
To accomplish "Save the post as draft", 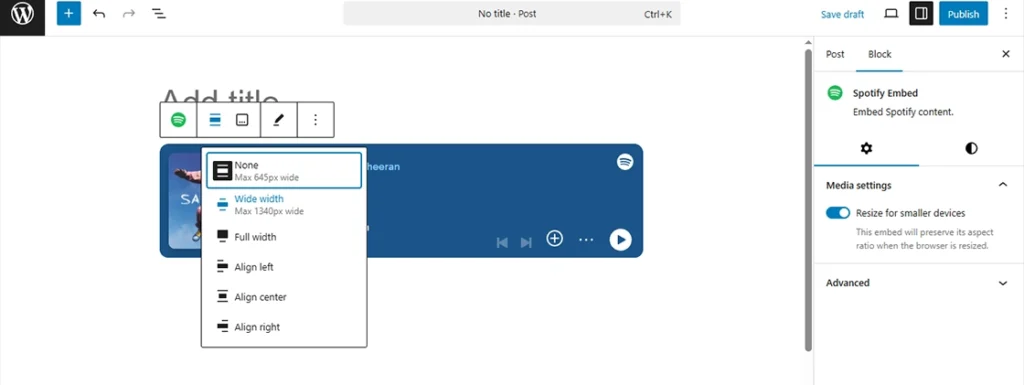I will tap(842, 14).
